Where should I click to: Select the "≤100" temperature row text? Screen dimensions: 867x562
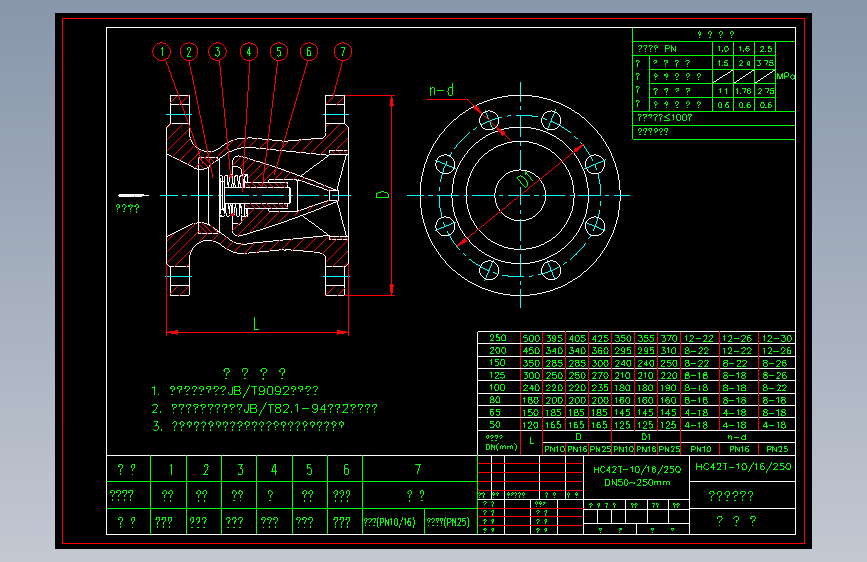[665, 118]
